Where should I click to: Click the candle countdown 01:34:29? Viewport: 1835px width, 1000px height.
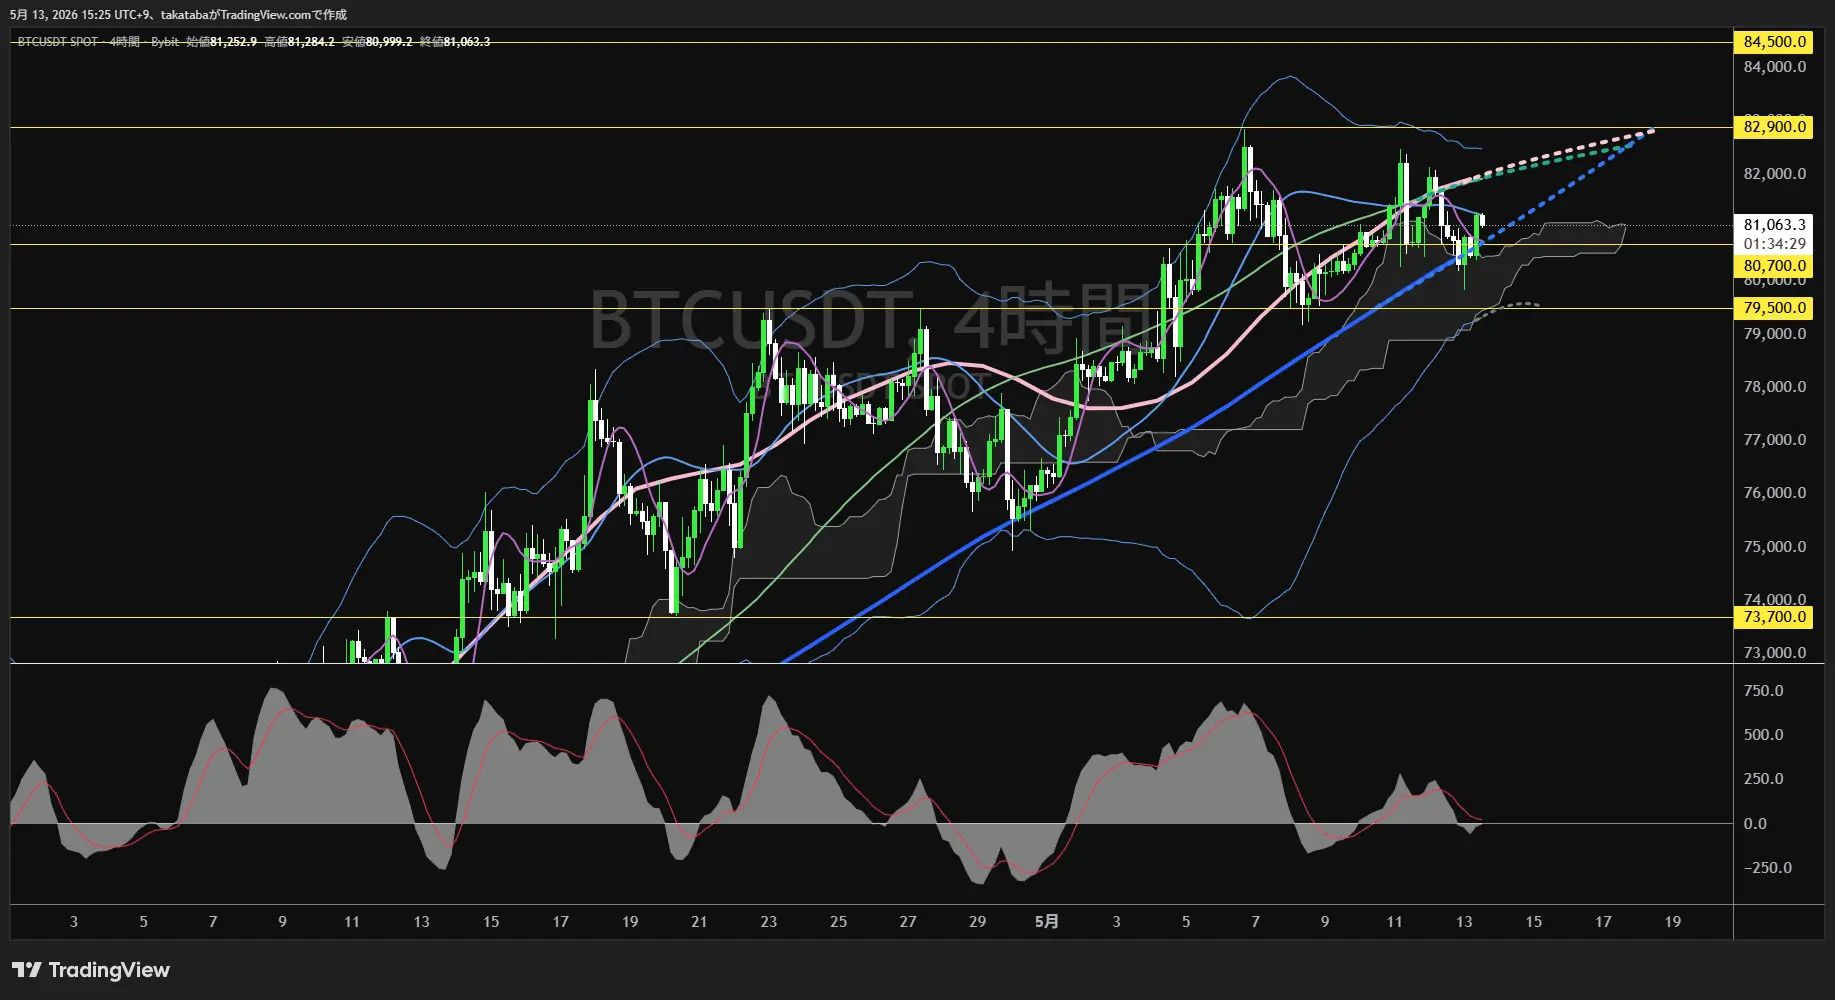point(1774,244)
